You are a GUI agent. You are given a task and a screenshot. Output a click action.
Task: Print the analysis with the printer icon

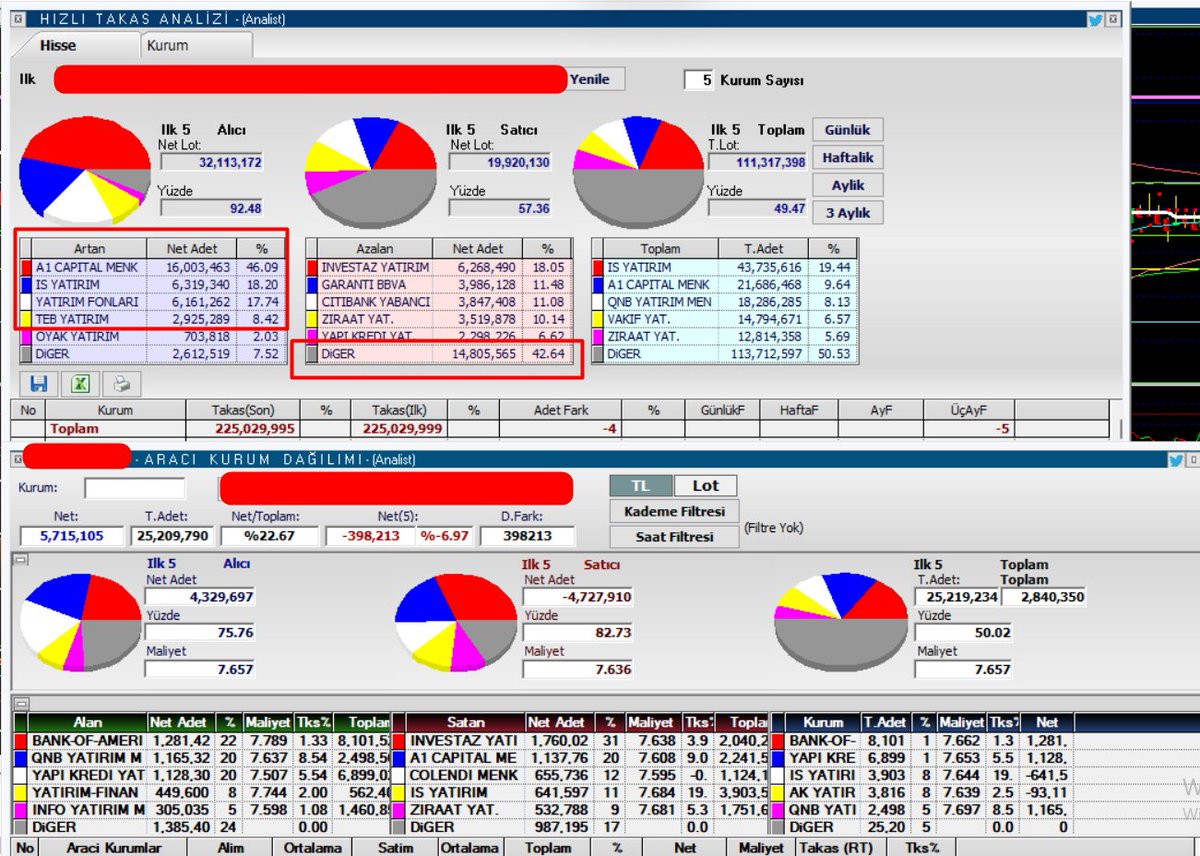point(120,383)
